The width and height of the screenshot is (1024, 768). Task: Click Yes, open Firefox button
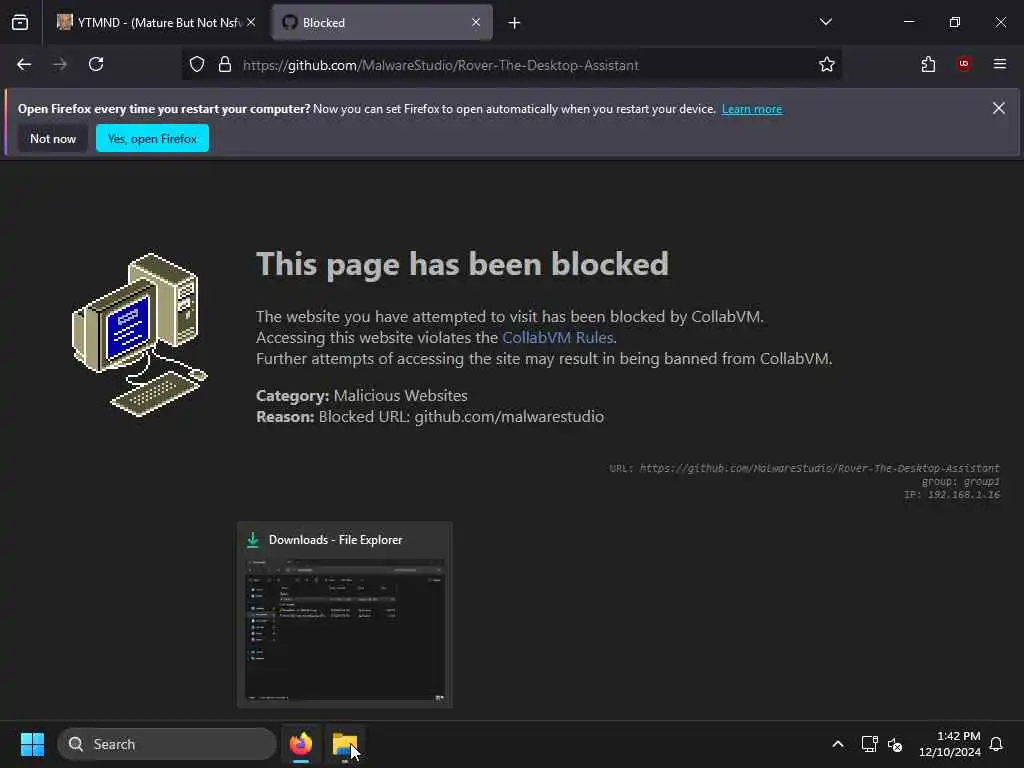pyautogui.click(x=152, y=138)
